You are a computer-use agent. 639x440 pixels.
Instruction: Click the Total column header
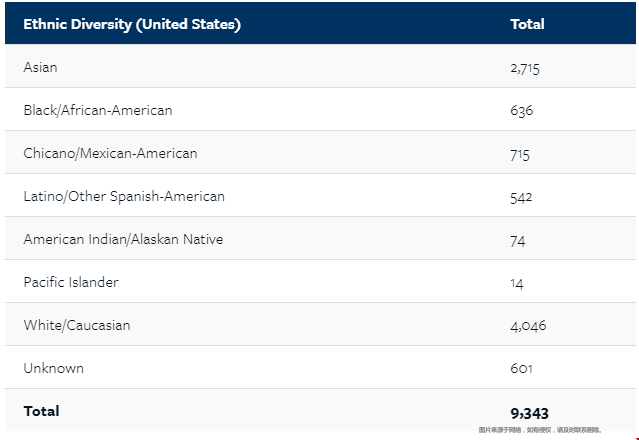(x=527, y=24)
